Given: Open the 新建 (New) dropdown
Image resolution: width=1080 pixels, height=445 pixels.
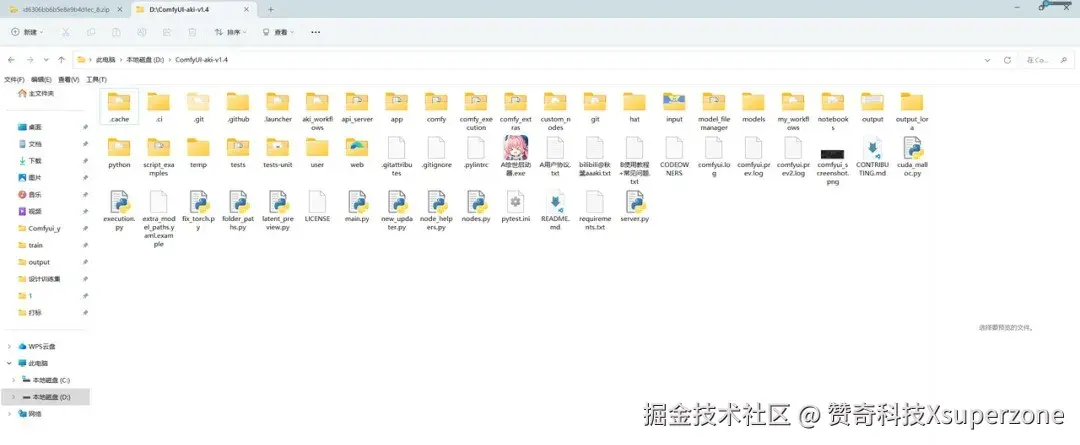Looking at the screenshot, I should coord(28,32).
